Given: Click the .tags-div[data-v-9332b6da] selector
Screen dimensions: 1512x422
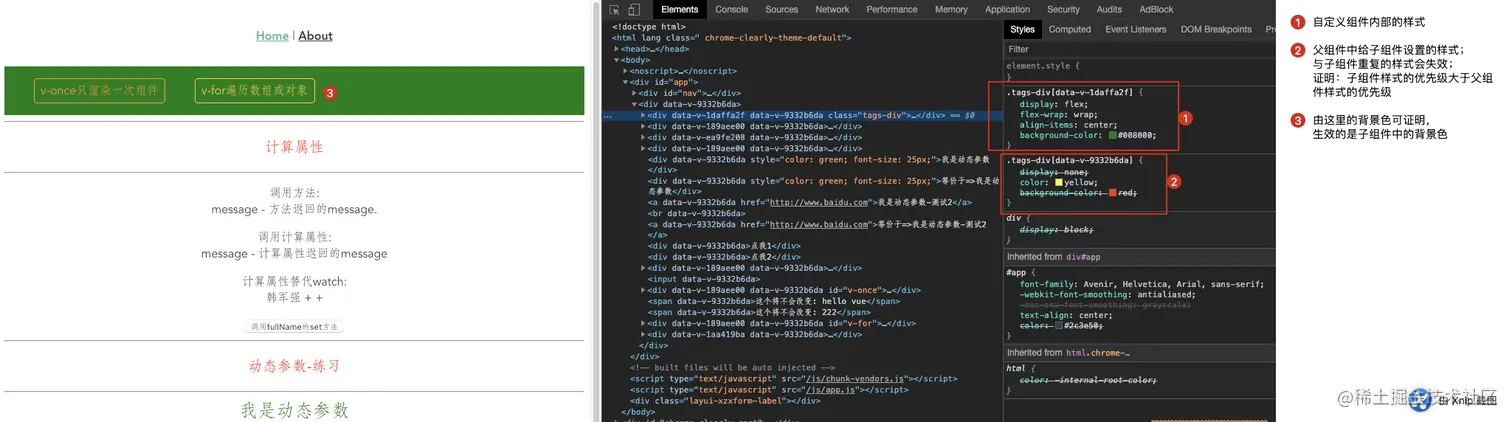Looking at the screenshot, I should pos(1072,160).
